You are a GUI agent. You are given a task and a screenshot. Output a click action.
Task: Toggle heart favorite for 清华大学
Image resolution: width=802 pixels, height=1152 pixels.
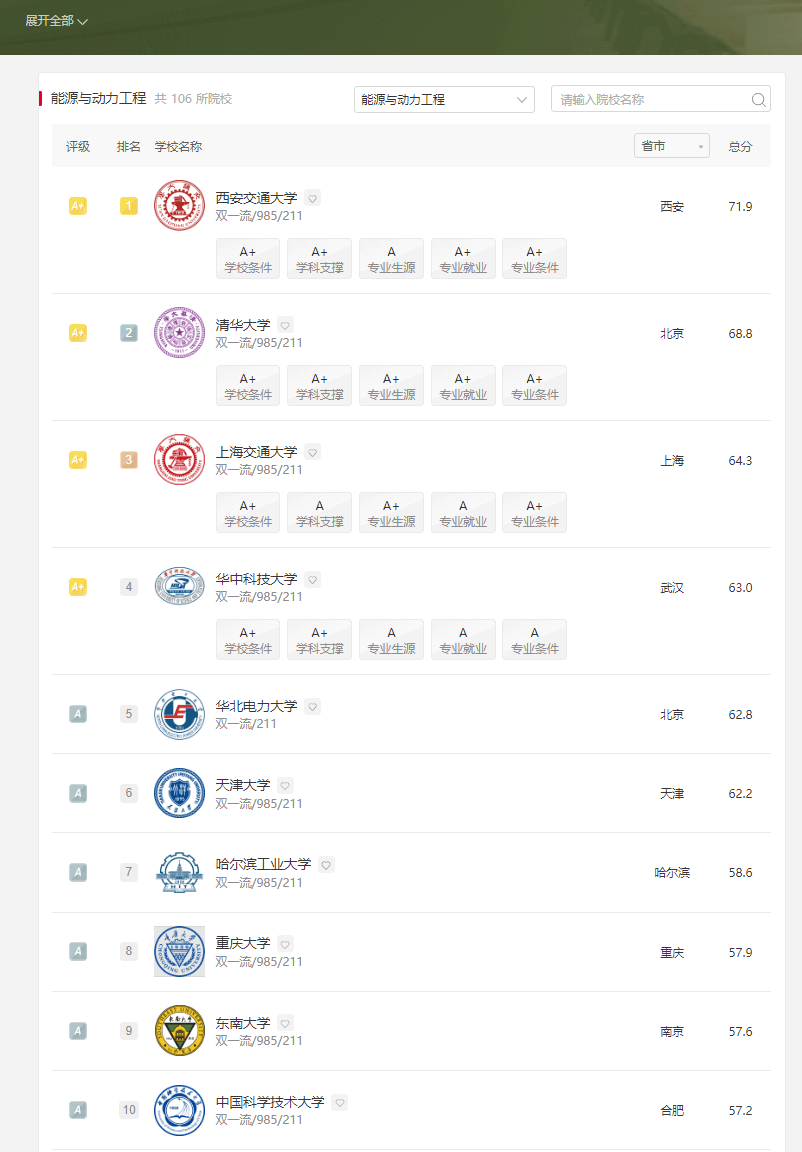tap(285, 325)
